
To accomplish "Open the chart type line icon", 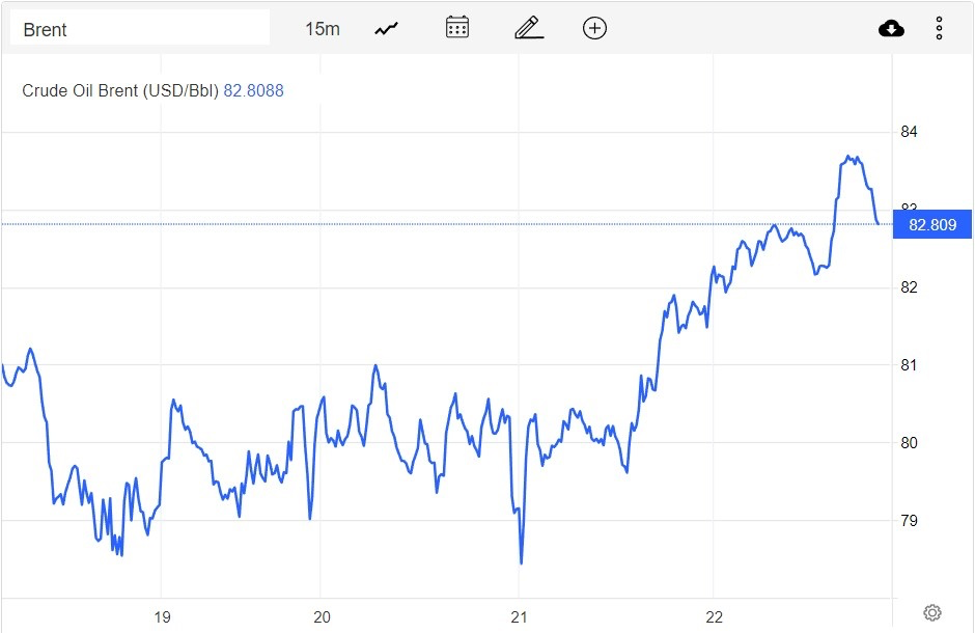I will [386, 29].
